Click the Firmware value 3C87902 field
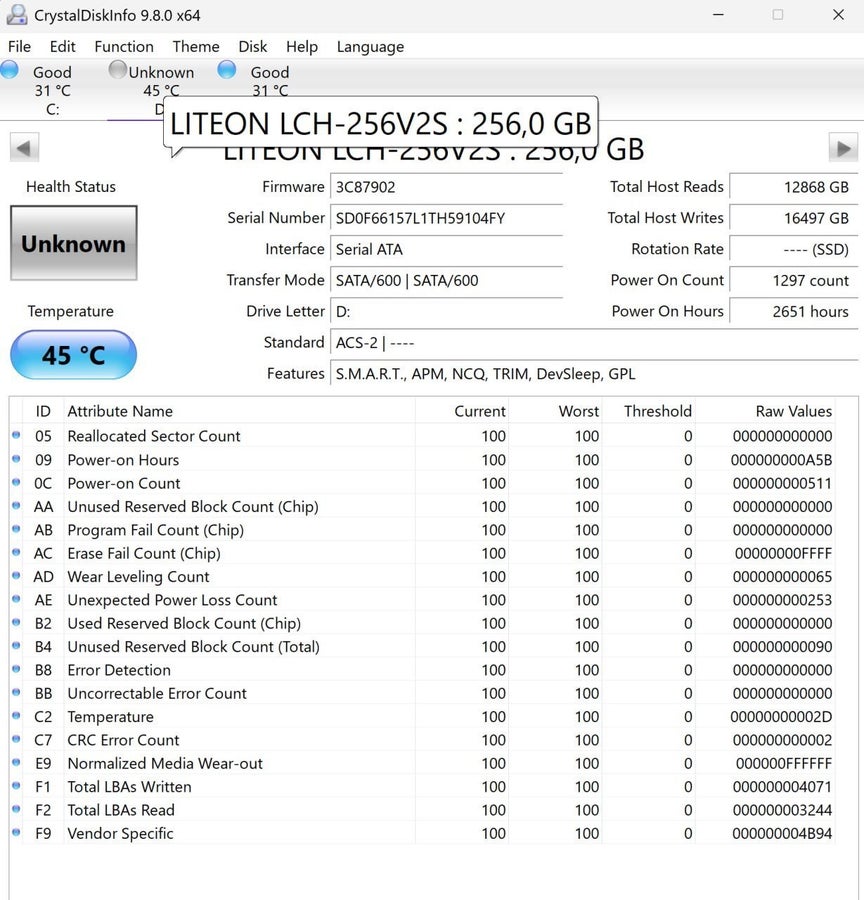Viewport: 864px width, 900px height. click(x=446, y=187)
